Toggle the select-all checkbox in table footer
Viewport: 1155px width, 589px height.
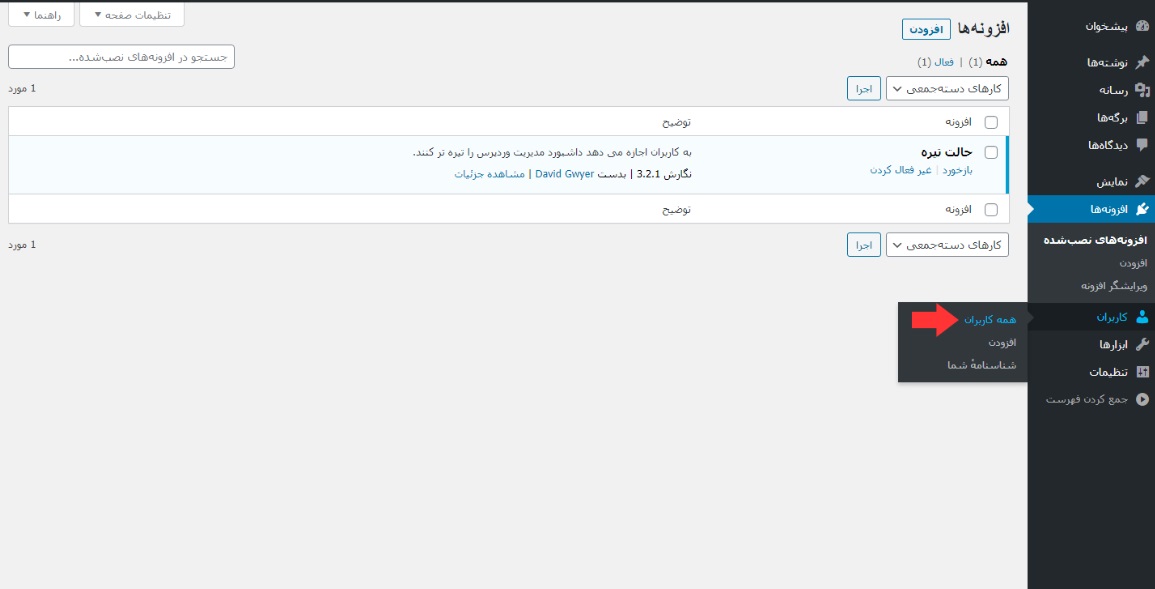coord(991,210)
